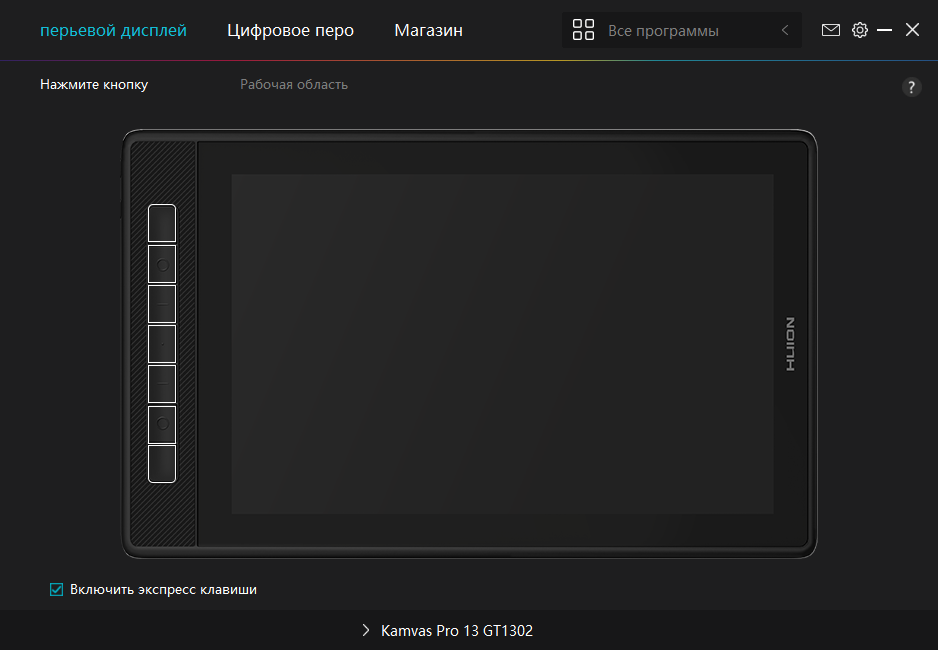Image resolution: width=938 pixels, height=650 pixels.
Task: Select the upper dash express key
Action: point(162,304)
